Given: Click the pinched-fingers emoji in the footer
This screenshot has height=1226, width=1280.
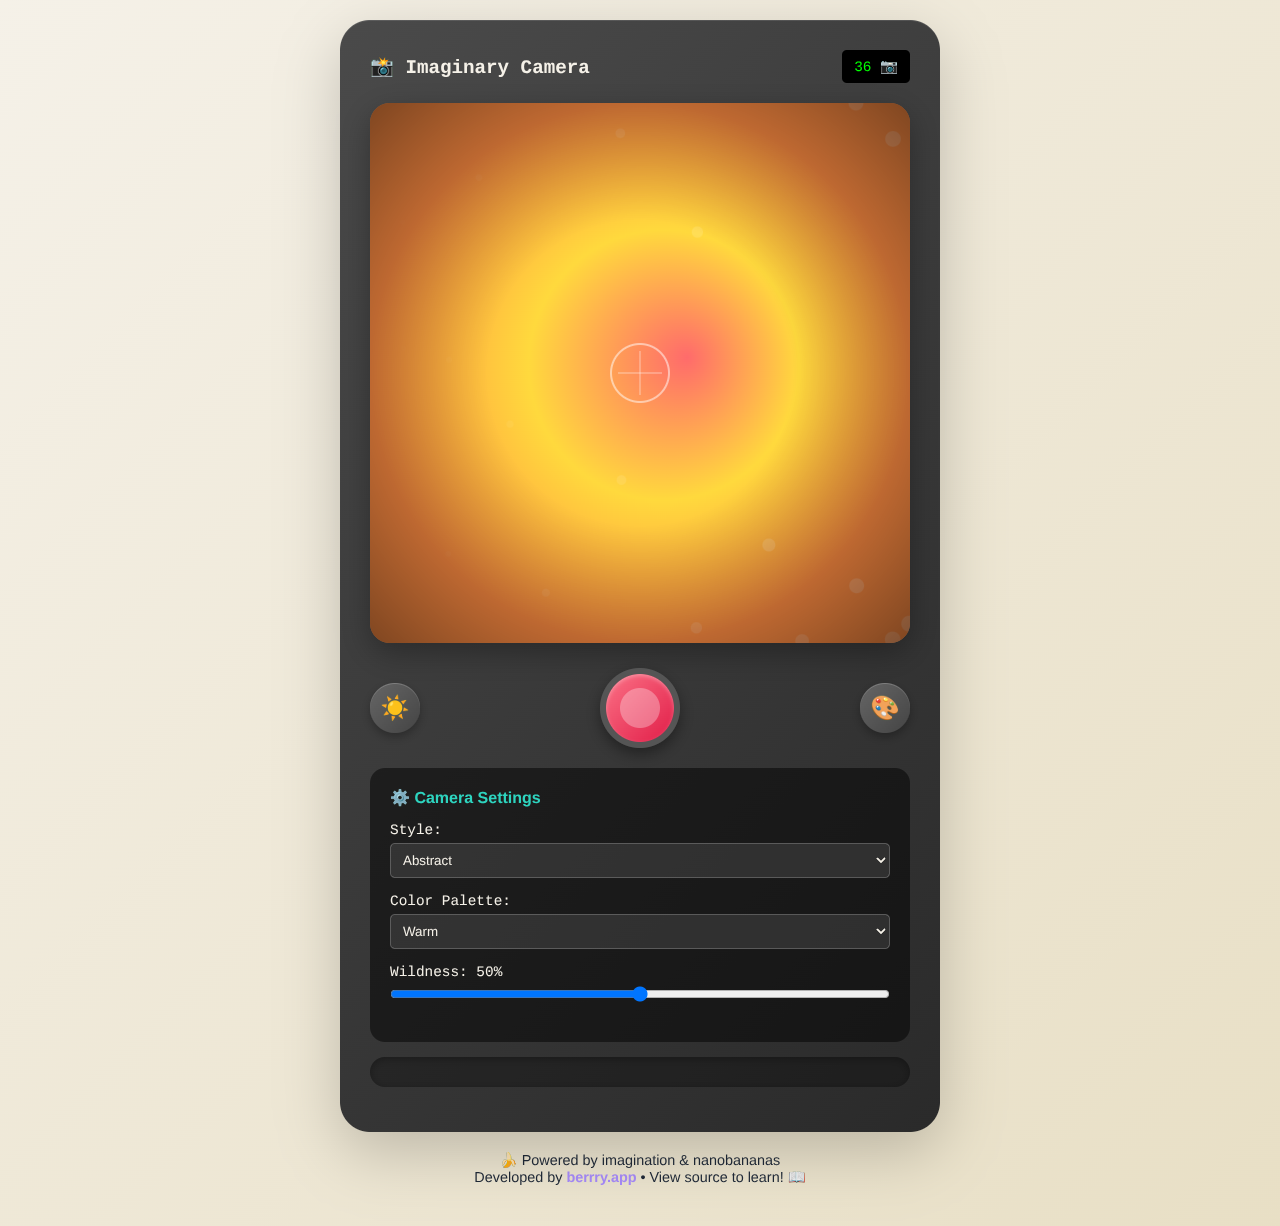Looking at the screenshot, I should tap(508, 1160).
